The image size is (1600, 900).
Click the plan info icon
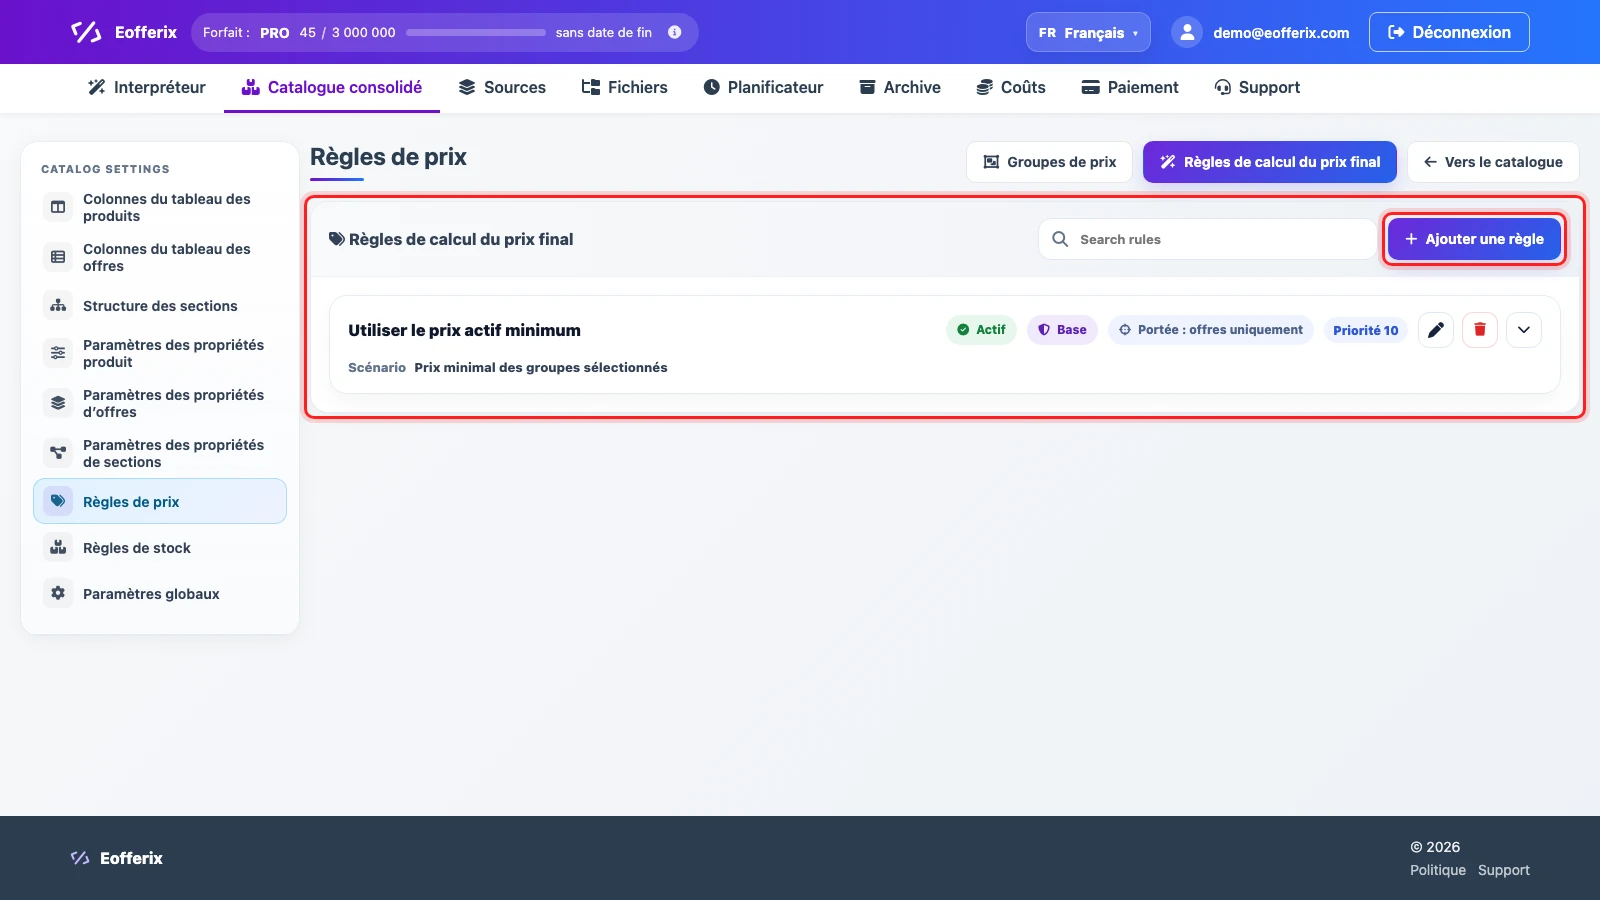675,32
